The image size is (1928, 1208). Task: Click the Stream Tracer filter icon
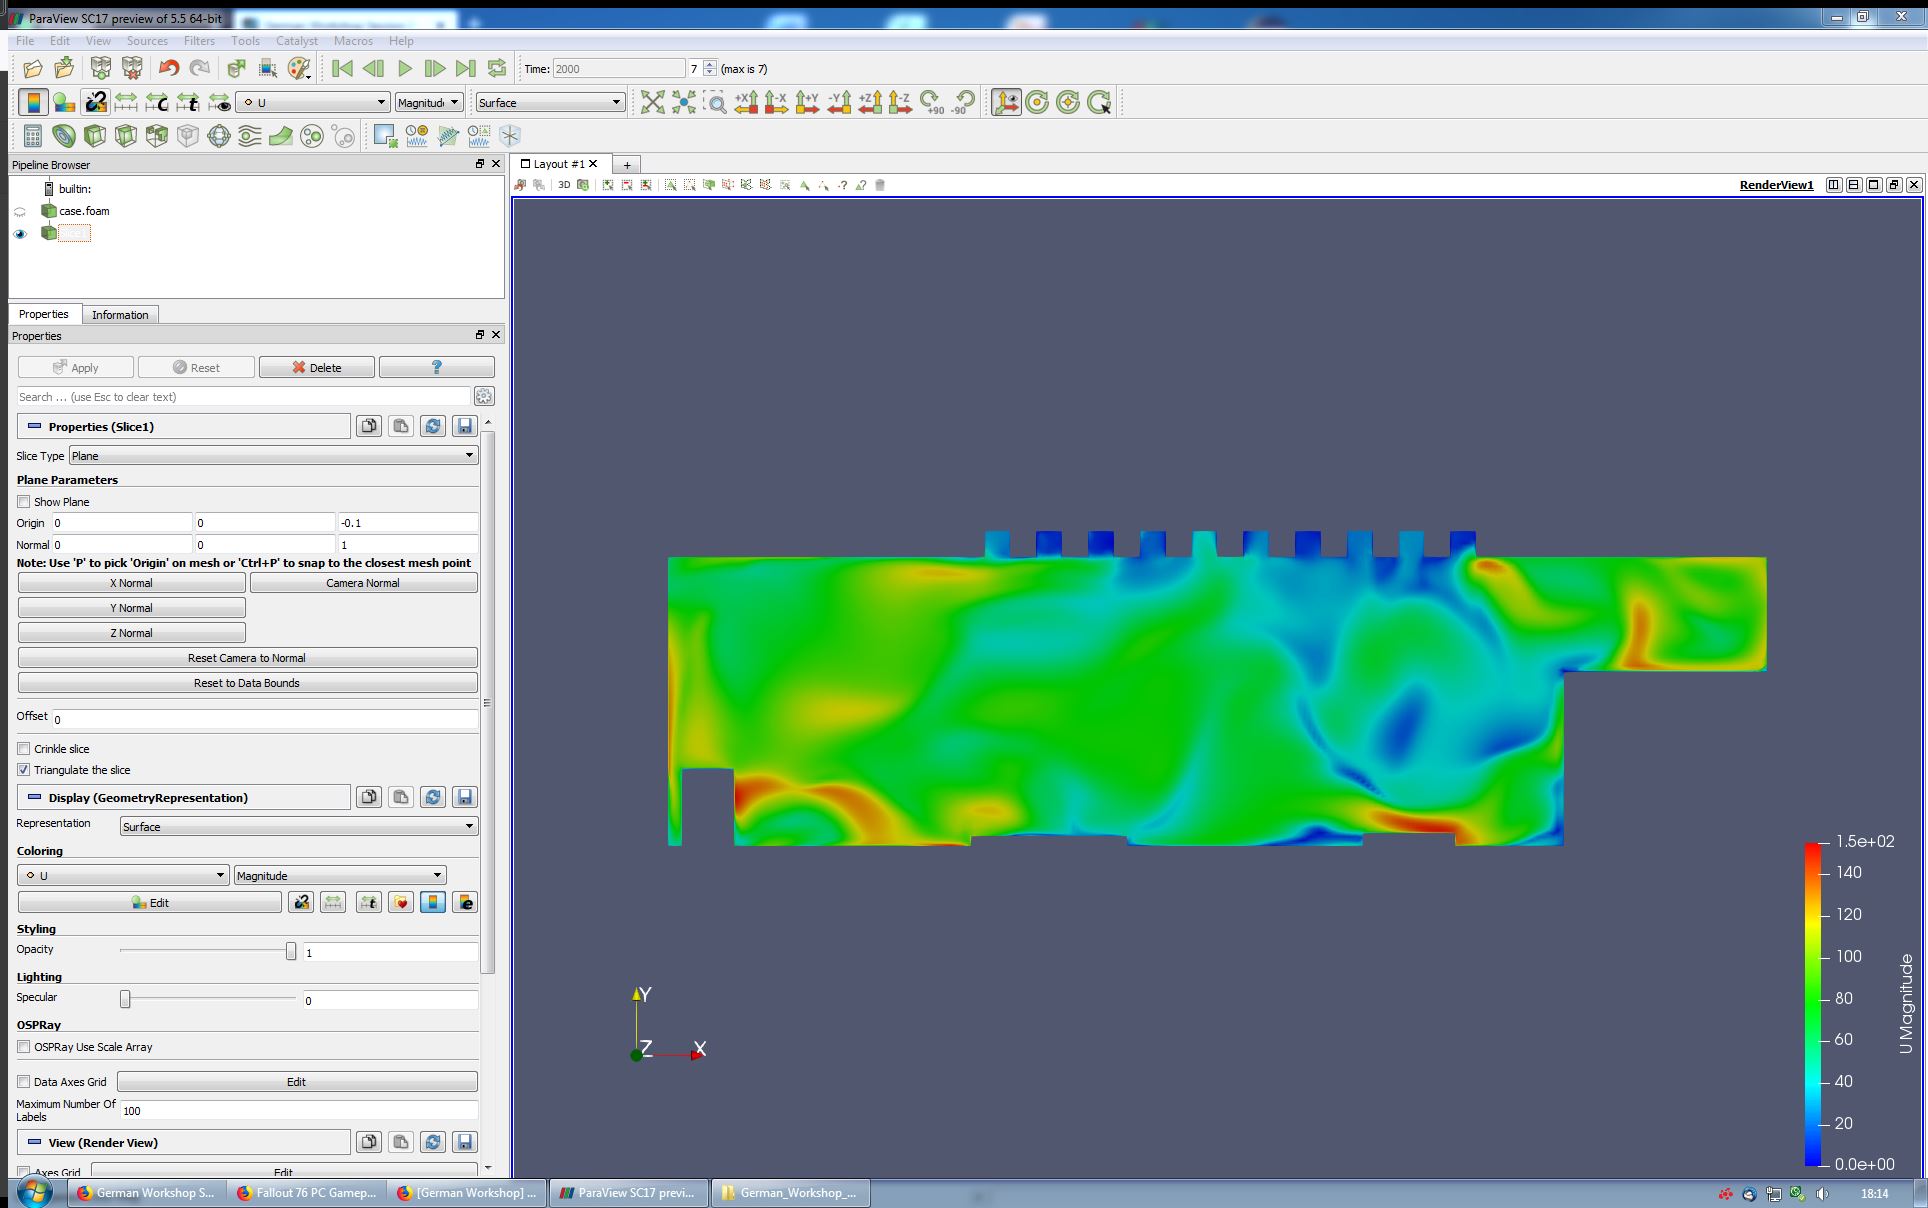point(250,136)
